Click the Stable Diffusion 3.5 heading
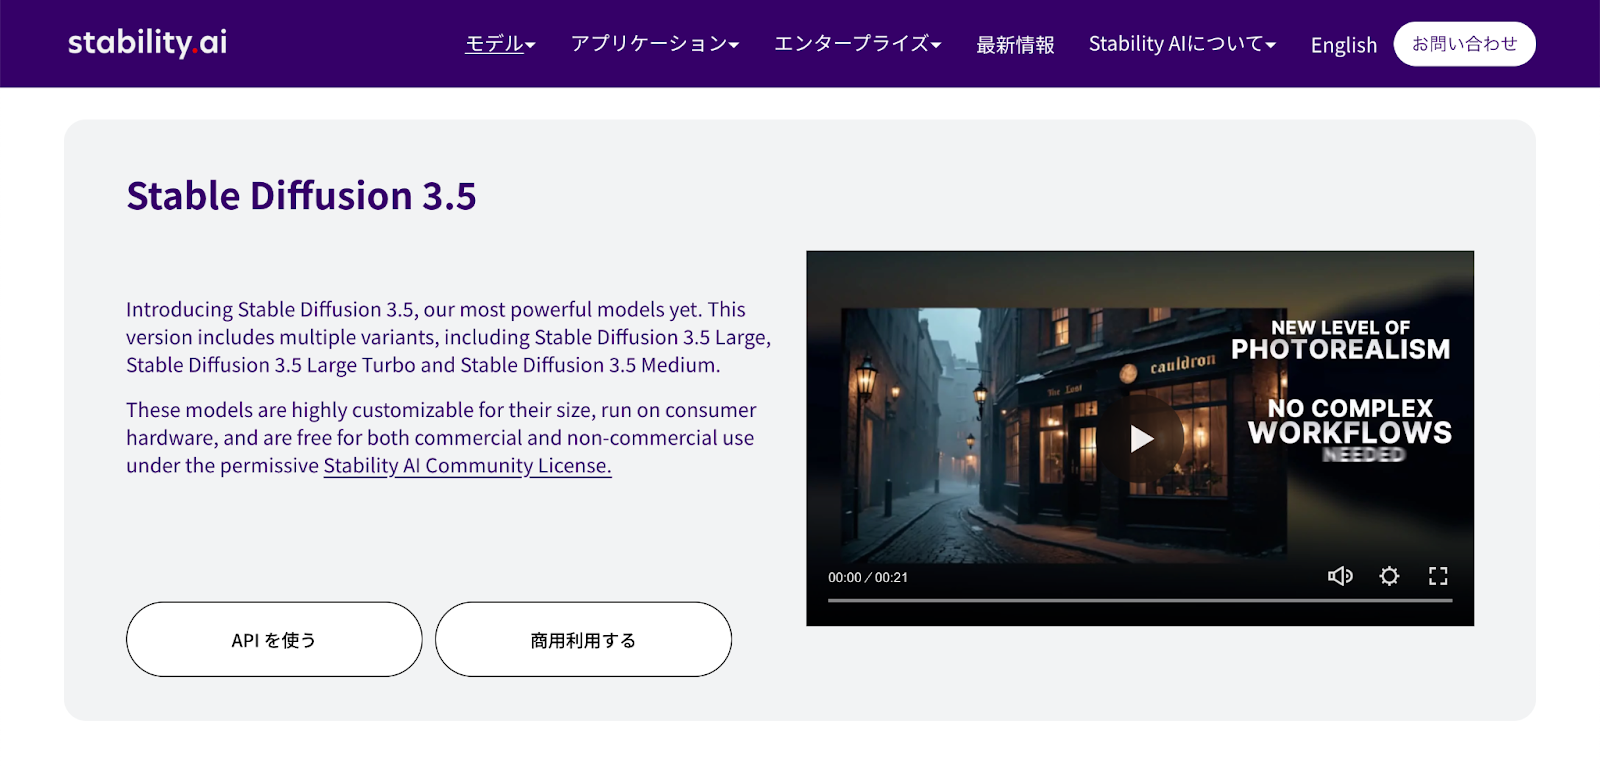 [301, 196]
